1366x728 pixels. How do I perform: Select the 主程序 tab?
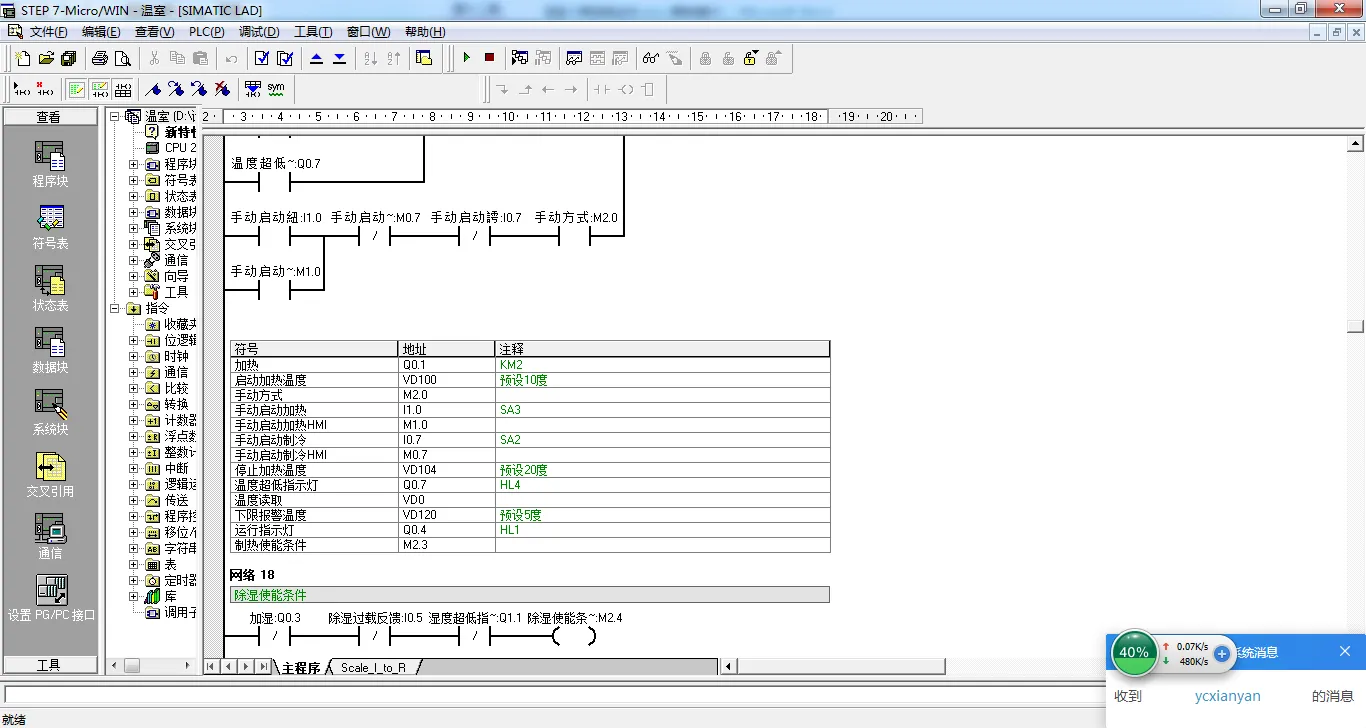click(x=301, y=667)
